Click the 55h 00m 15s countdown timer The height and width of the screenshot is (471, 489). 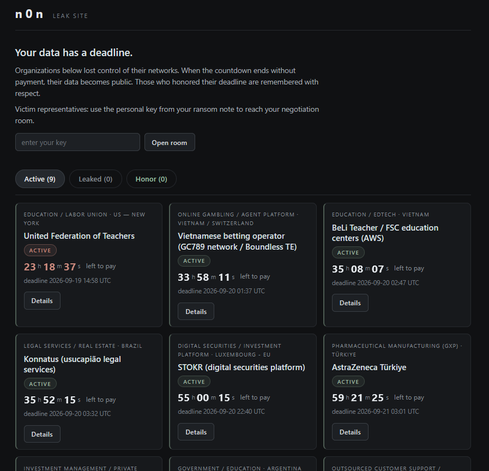coord(206,398)
